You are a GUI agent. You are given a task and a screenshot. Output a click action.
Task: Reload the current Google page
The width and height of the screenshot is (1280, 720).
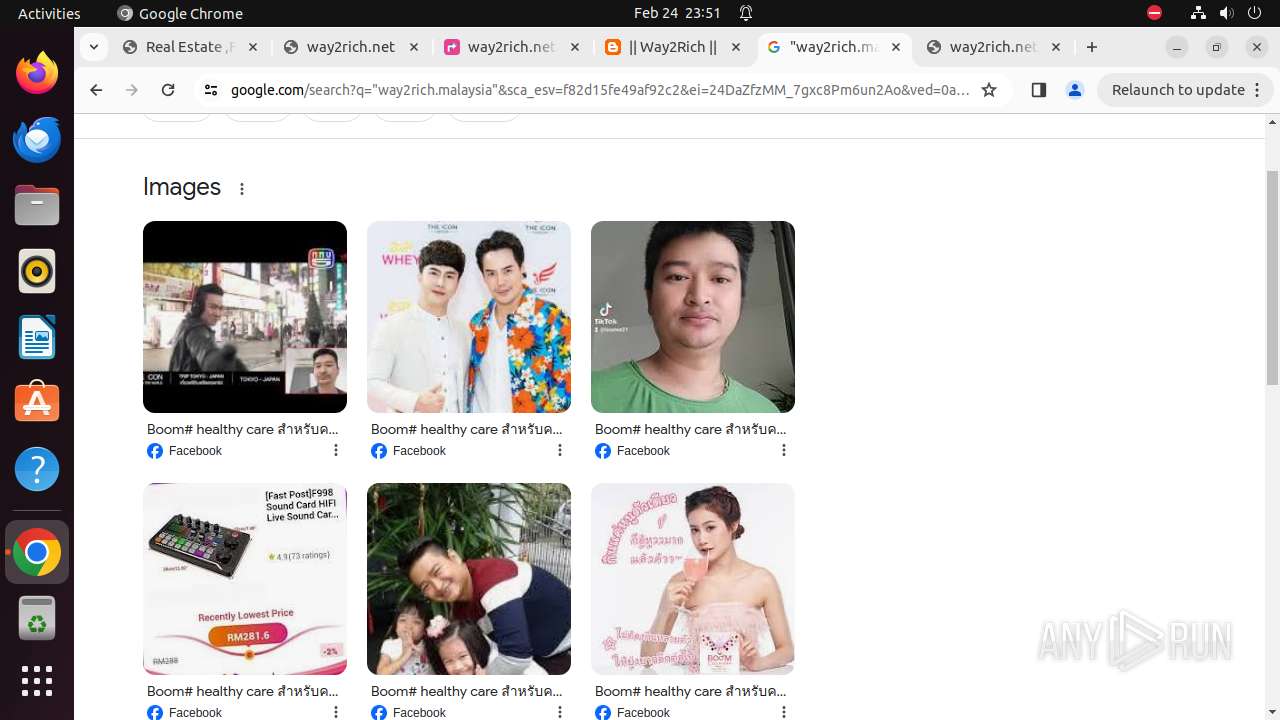pos(168,90)
